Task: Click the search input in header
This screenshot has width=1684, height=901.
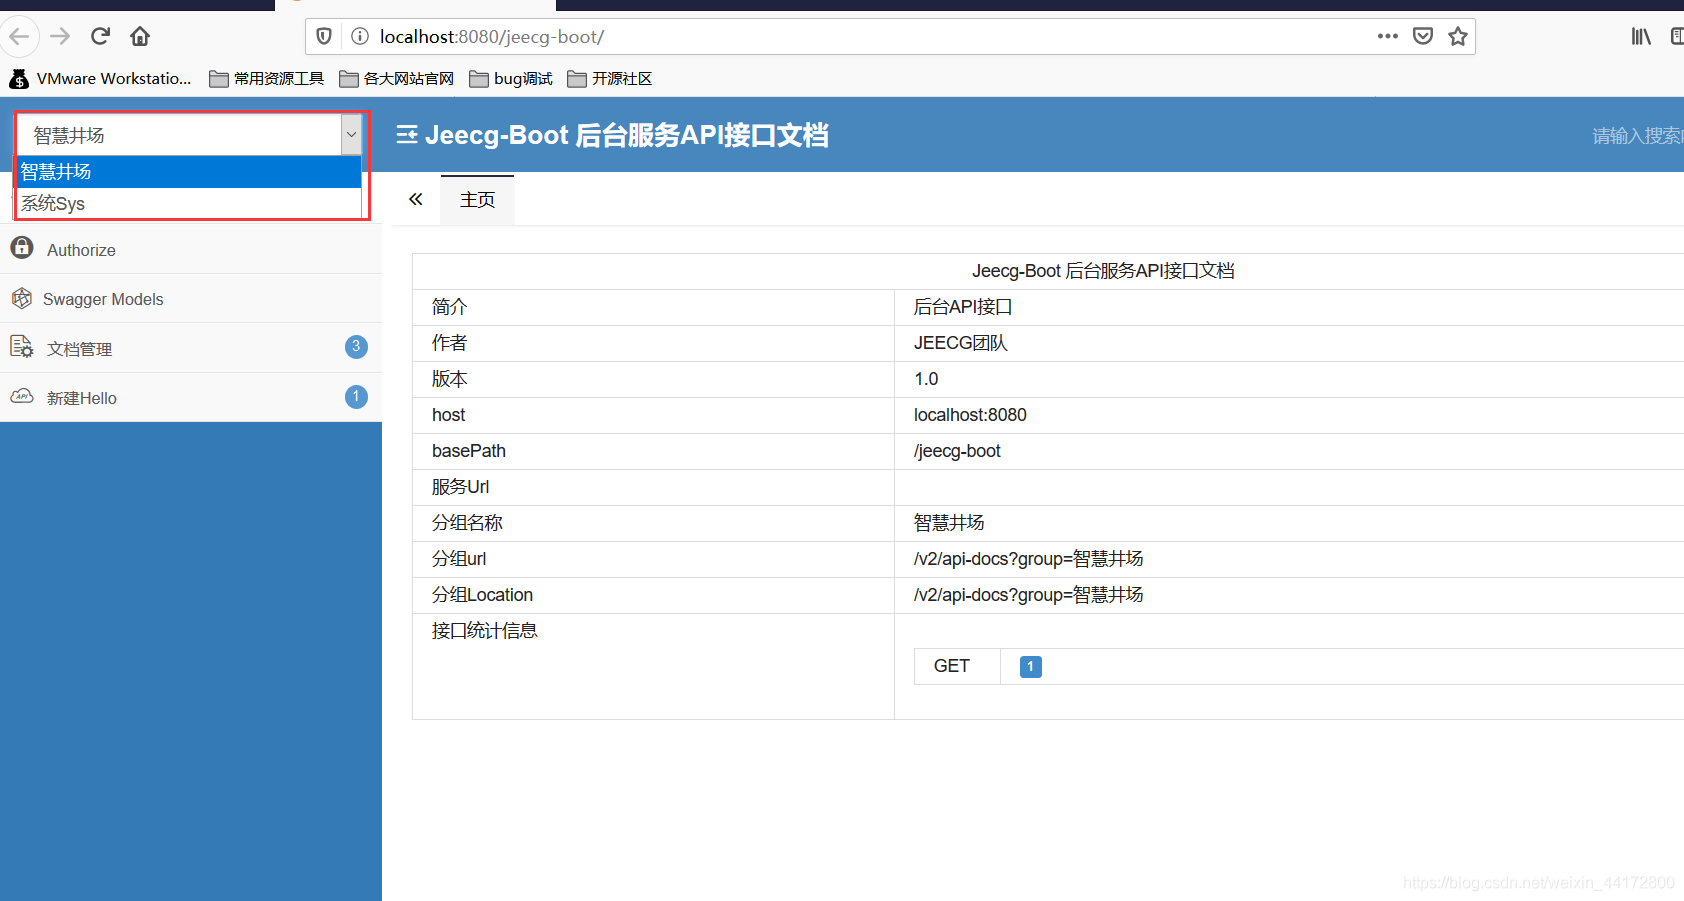Action: [1636, 135]
